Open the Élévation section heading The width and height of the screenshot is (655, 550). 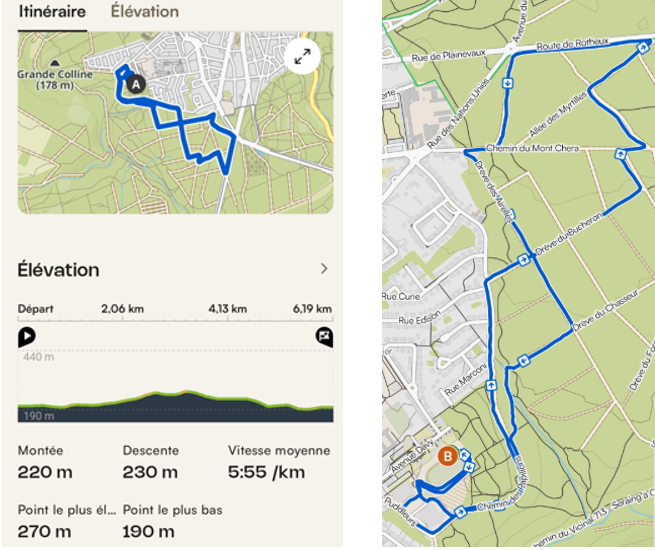tap(58, 270)
